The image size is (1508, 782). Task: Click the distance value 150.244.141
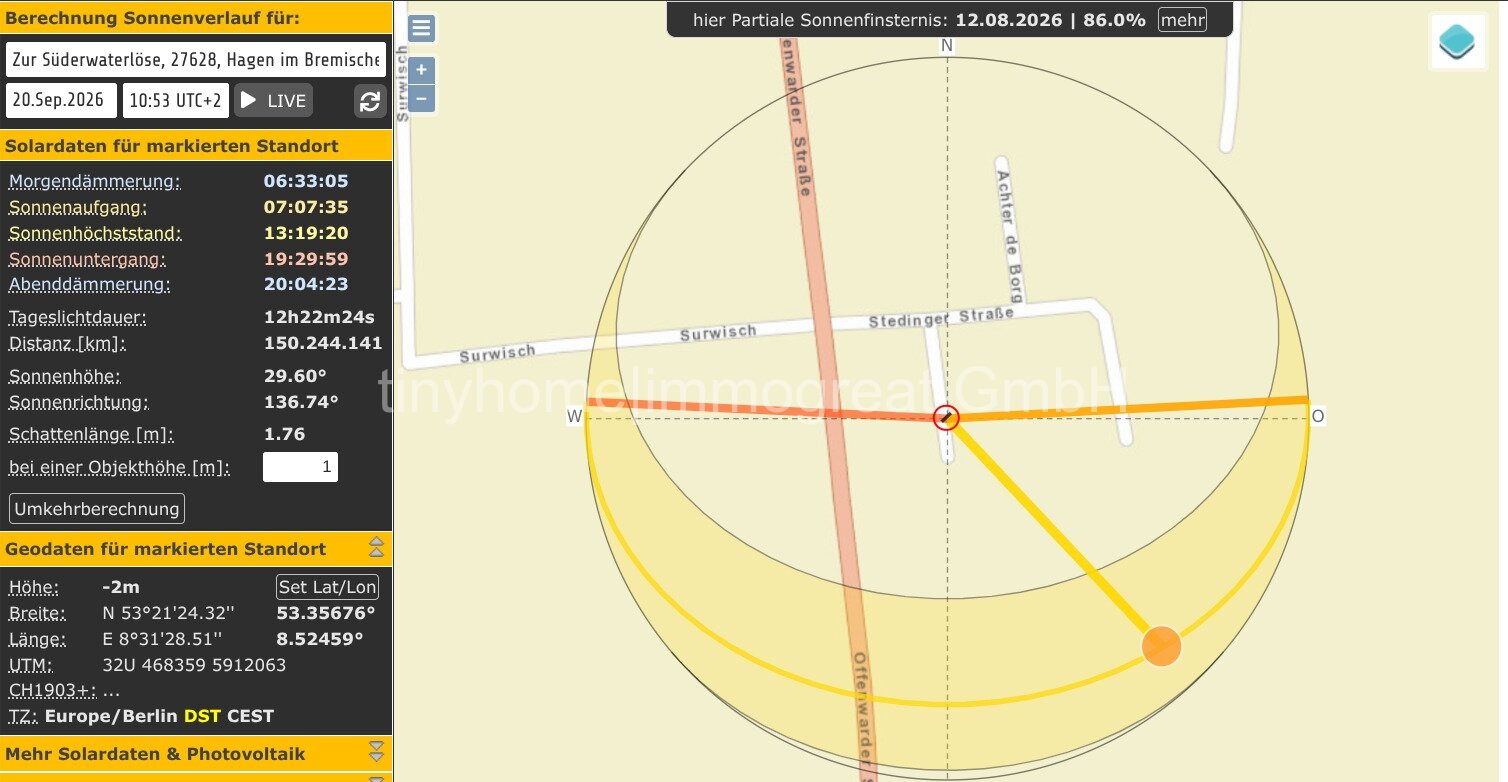[x=323, y=343]
